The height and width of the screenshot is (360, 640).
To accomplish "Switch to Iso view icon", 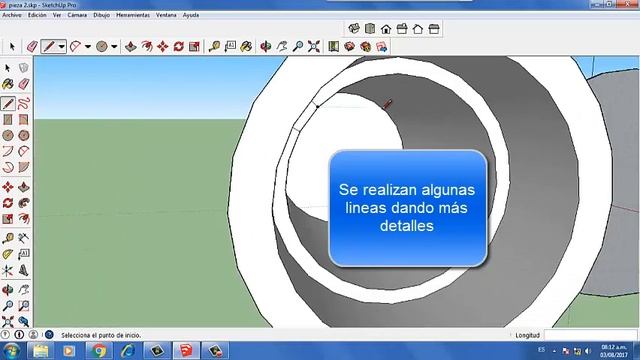I will coord(354,29).
